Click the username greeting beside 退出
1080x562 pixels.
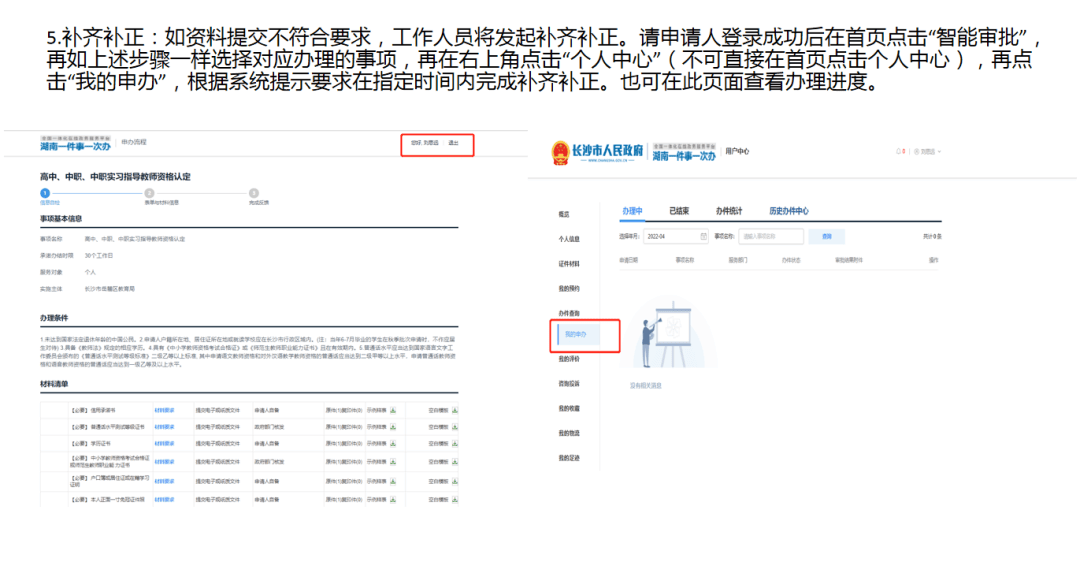click(424, 143)
